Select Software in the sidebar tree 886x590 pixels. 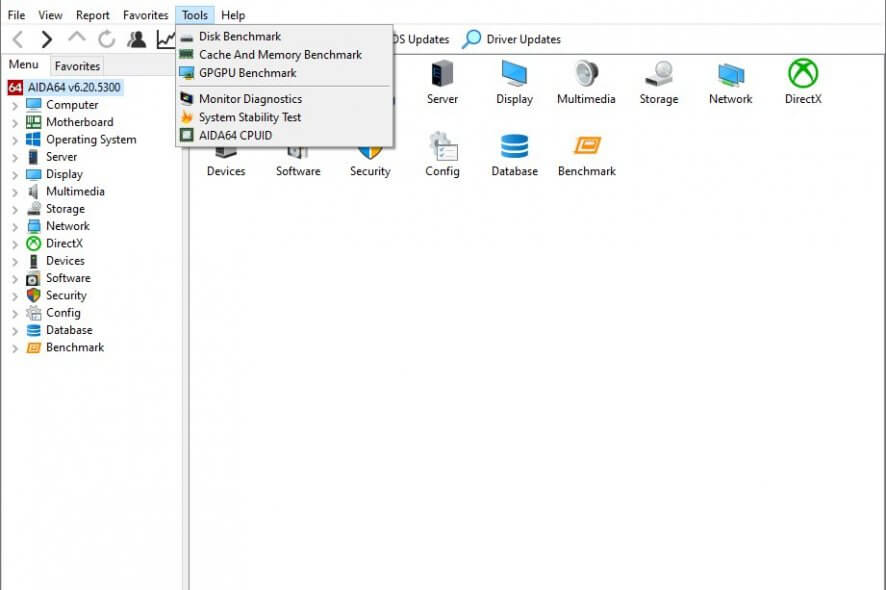[x=68, y=278]
